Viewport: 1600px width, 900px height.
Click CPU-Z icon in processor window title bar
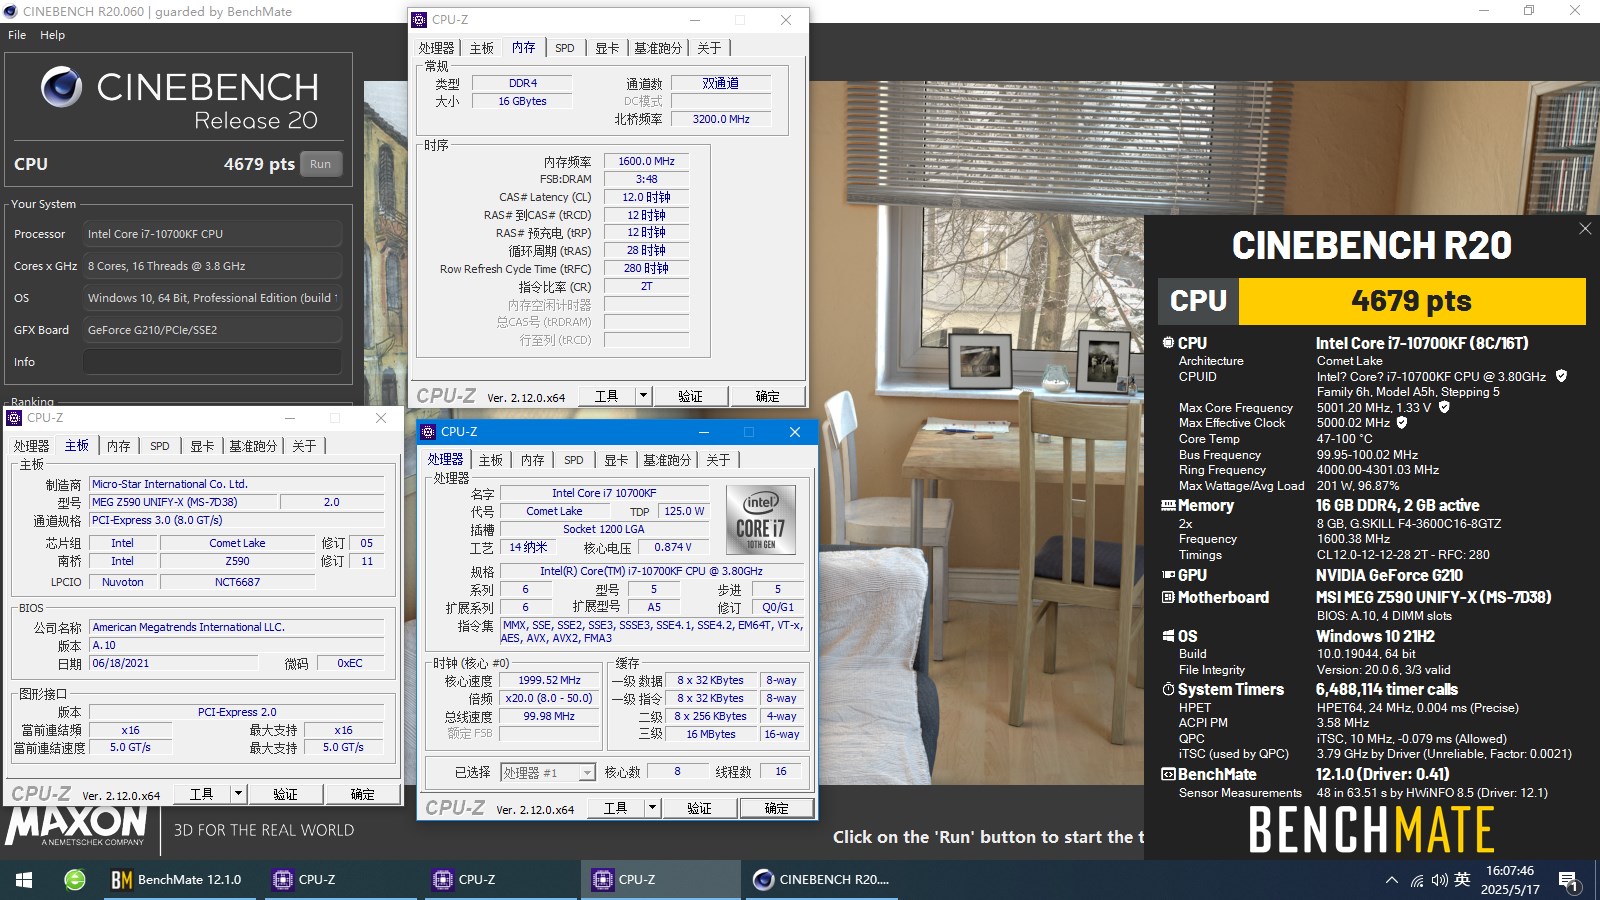click(x=429, y=432)
